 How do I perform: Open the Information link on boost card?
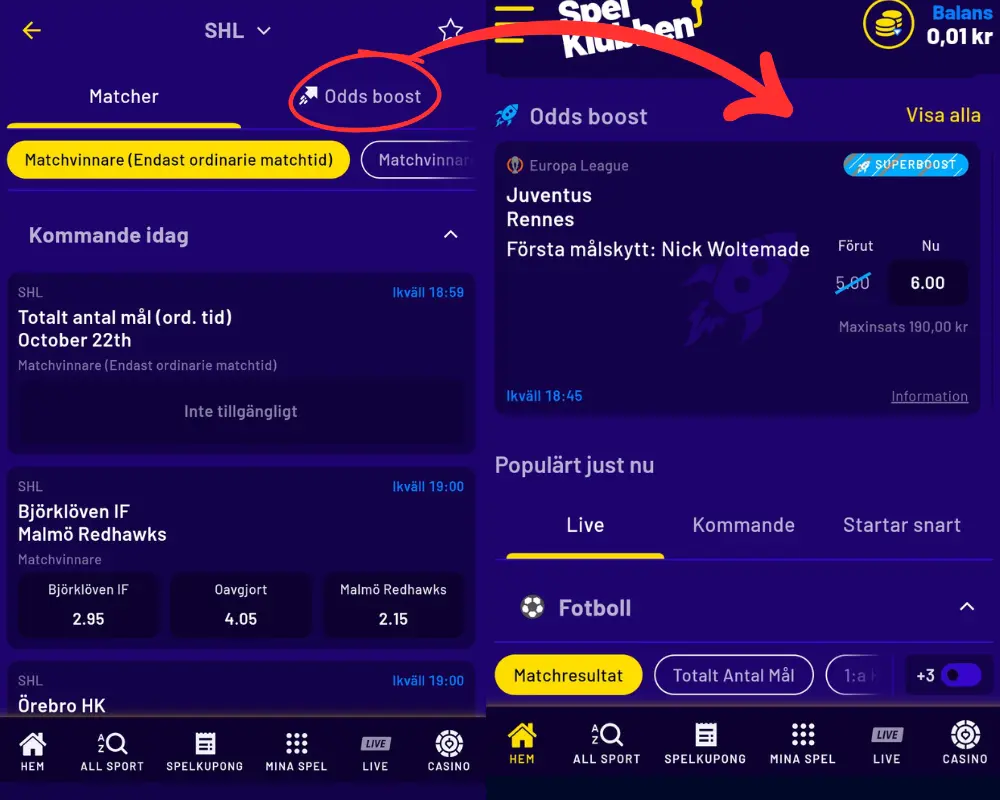pyautogui.click(x=929, y=396)
